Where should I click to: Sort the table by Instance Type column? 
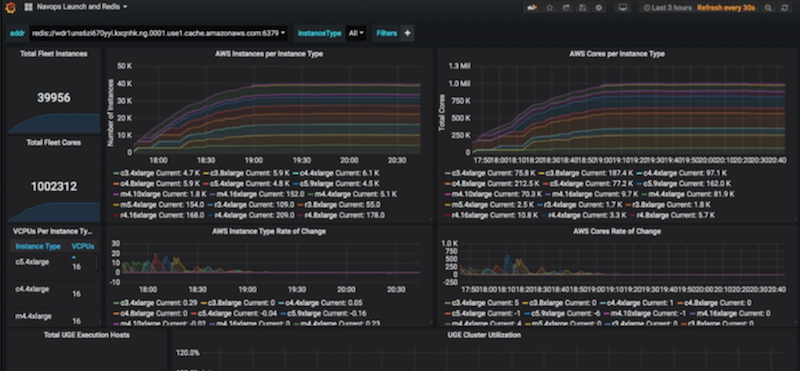38,246
